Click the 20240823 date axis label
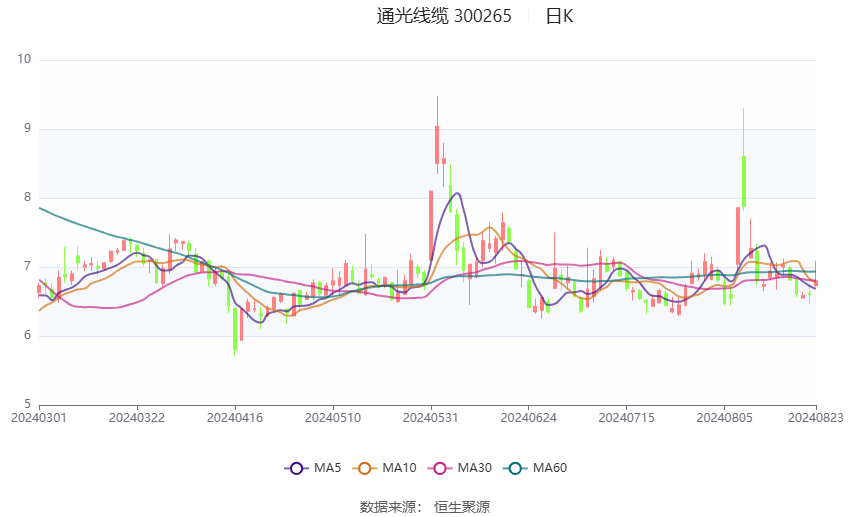The height and width of the screenshot is (517, 850). tap(815, 418)
